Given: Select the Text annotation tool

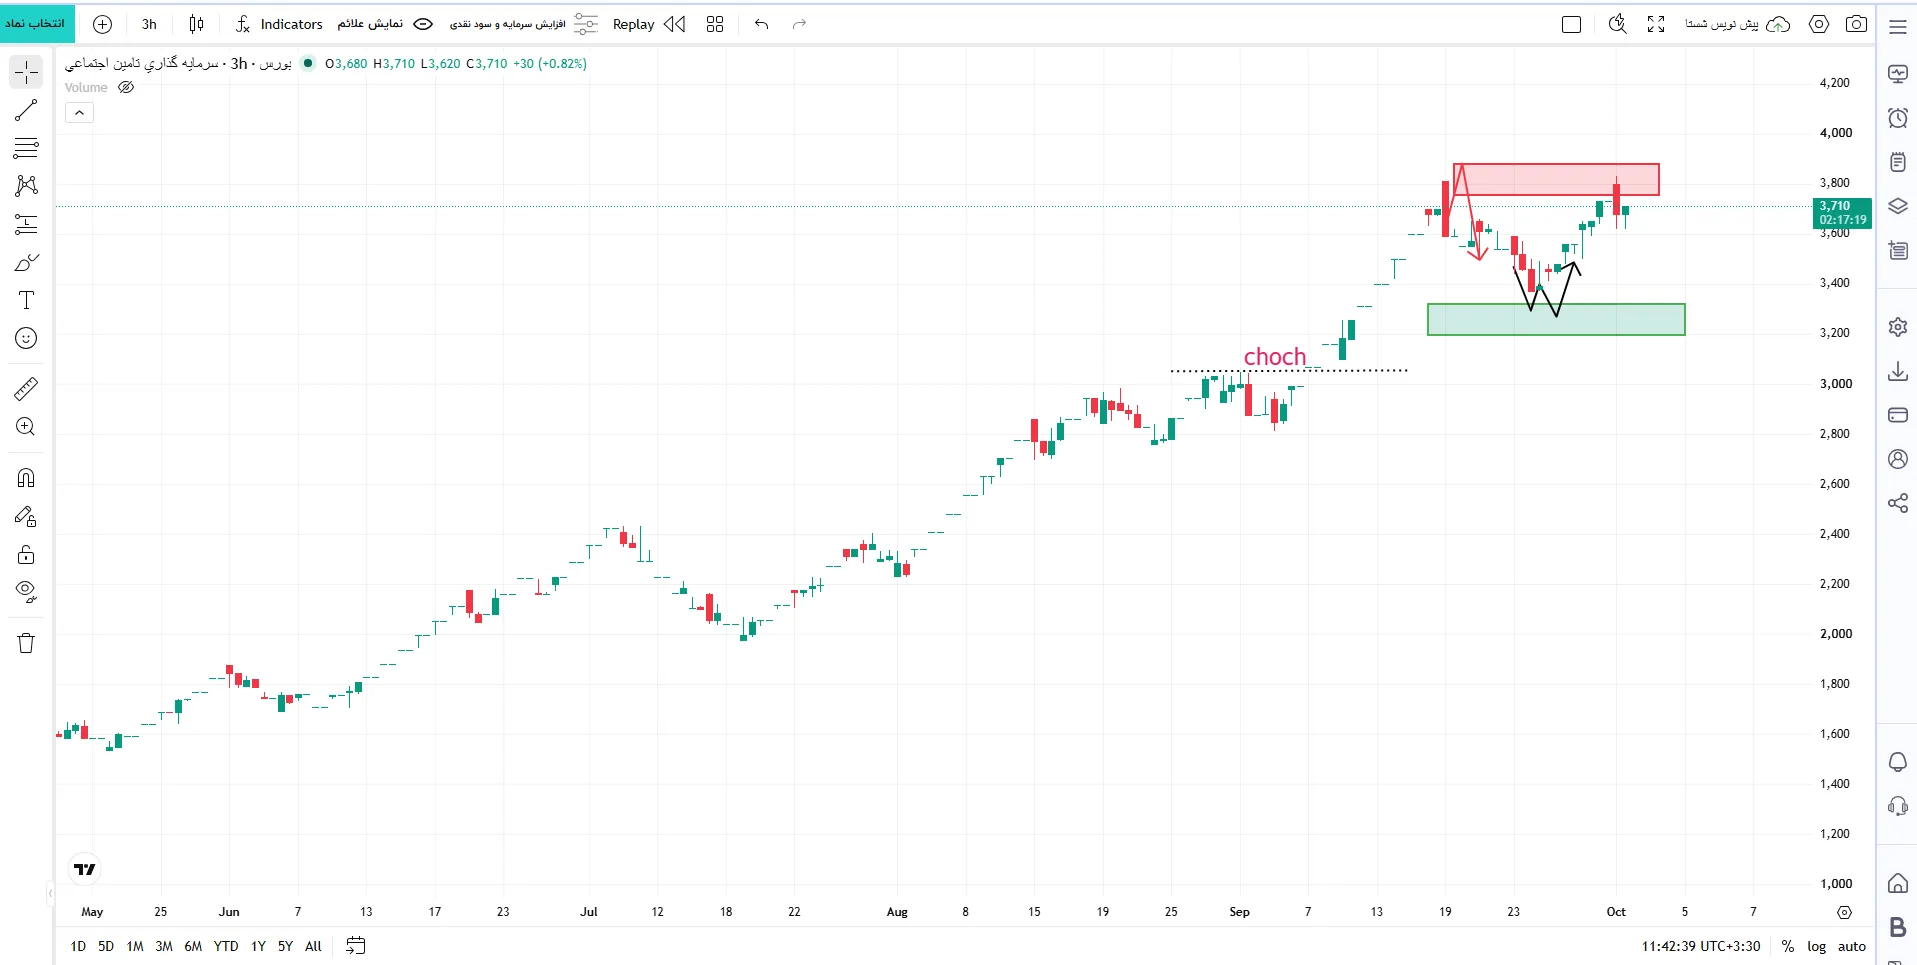Looking at the screenshot, I should tap(26, 300).
